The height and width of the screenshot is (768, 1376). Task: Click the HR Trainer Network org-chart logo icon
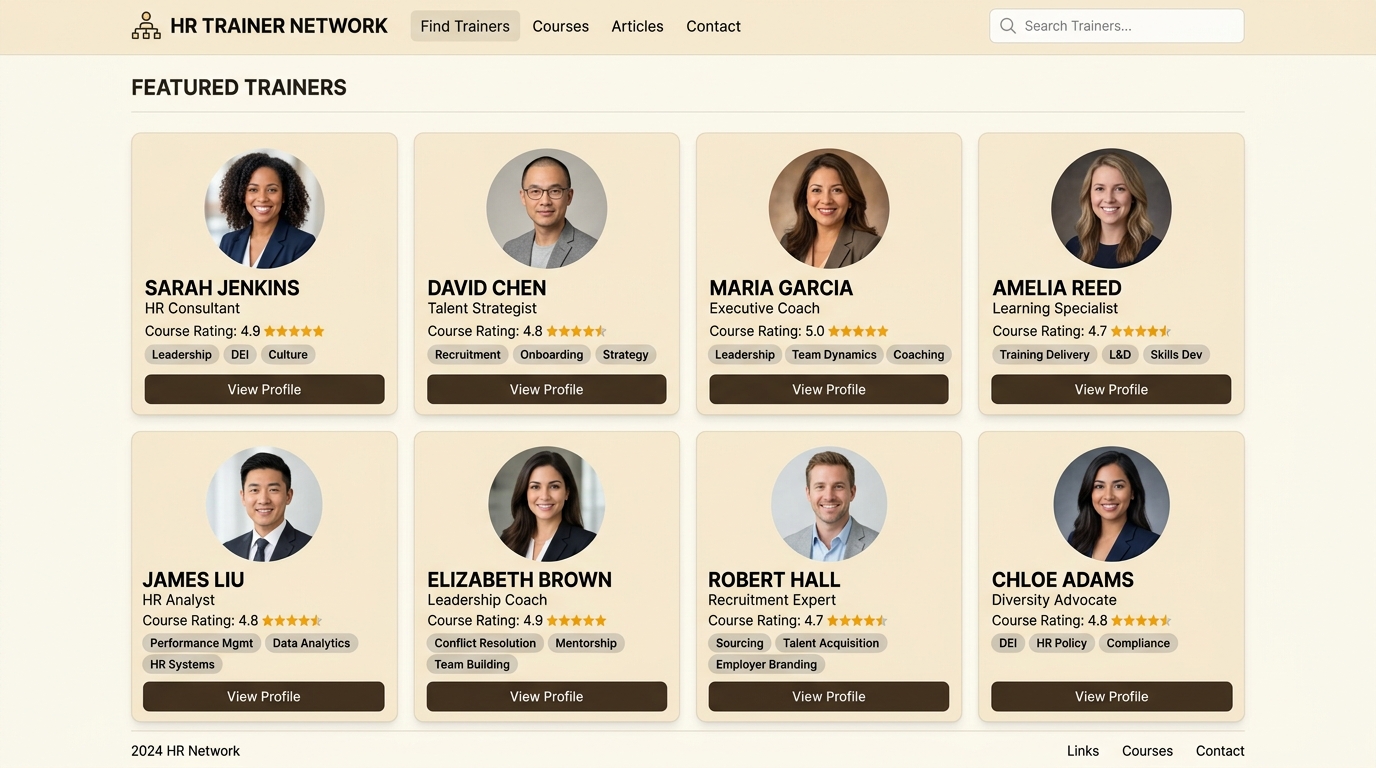tap(146, 26)
